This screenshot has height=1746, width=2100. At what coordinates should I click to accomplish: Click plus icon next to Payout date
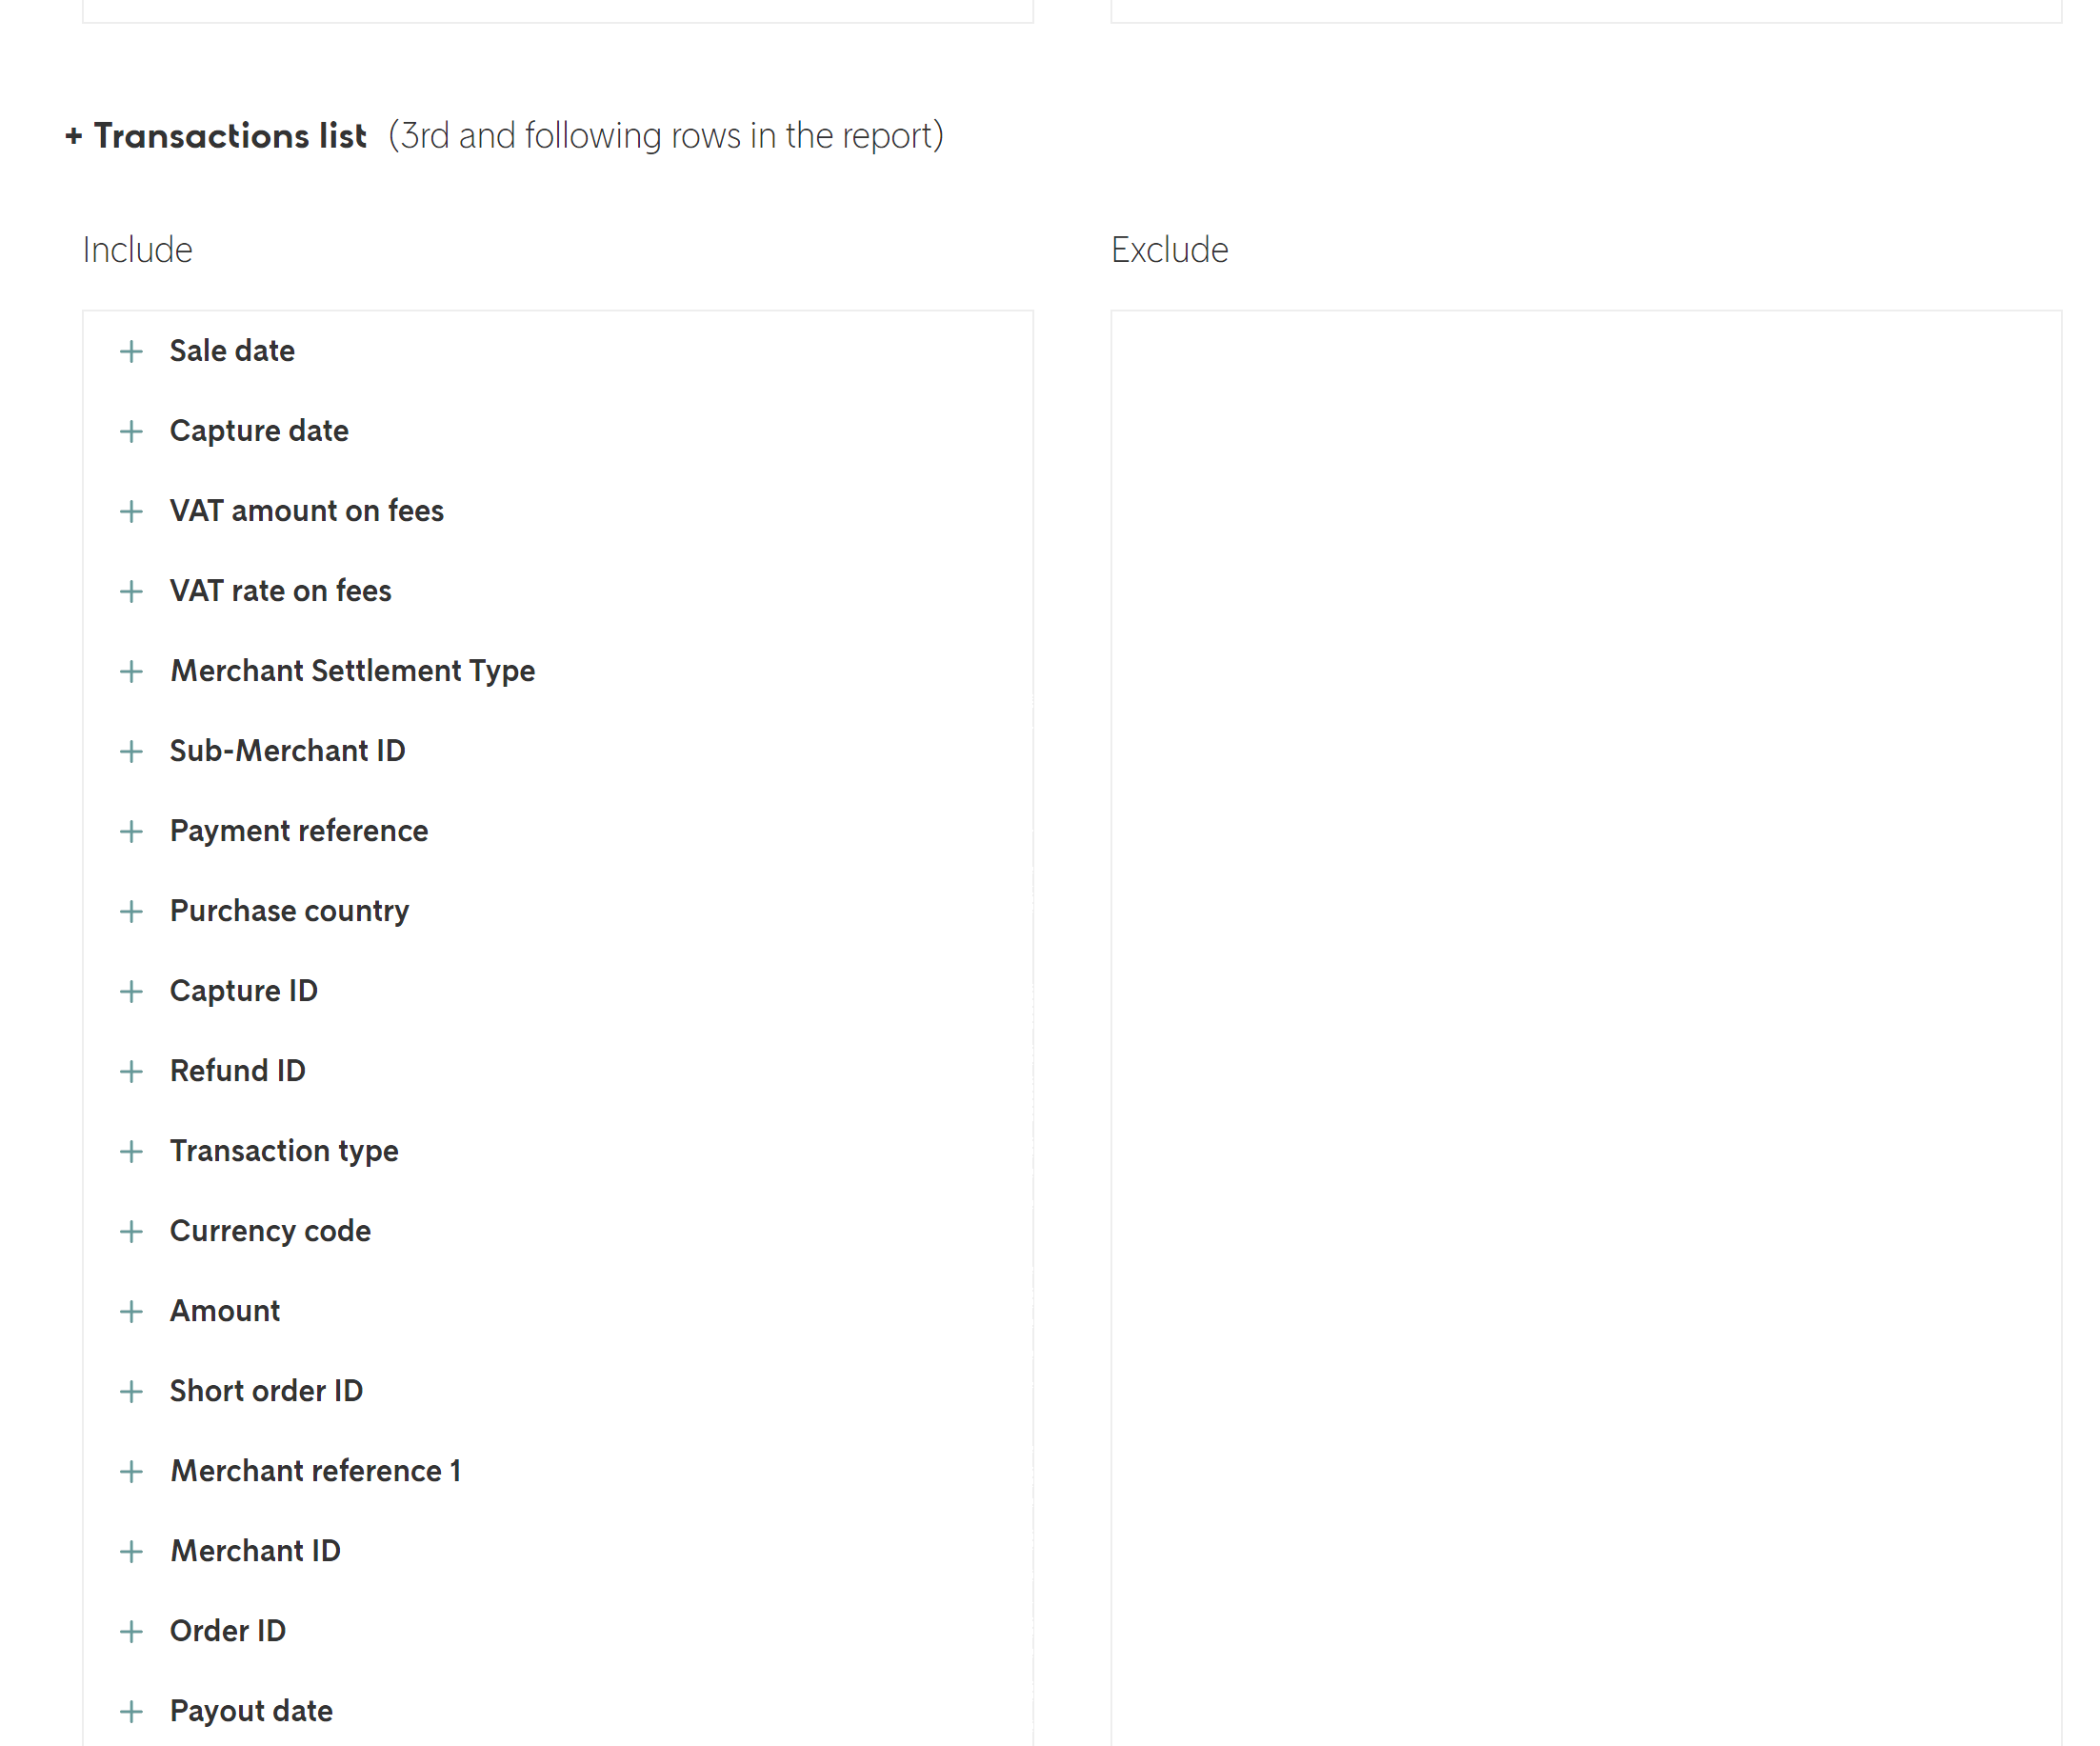pyautogui.click(x=131, y=1711)
